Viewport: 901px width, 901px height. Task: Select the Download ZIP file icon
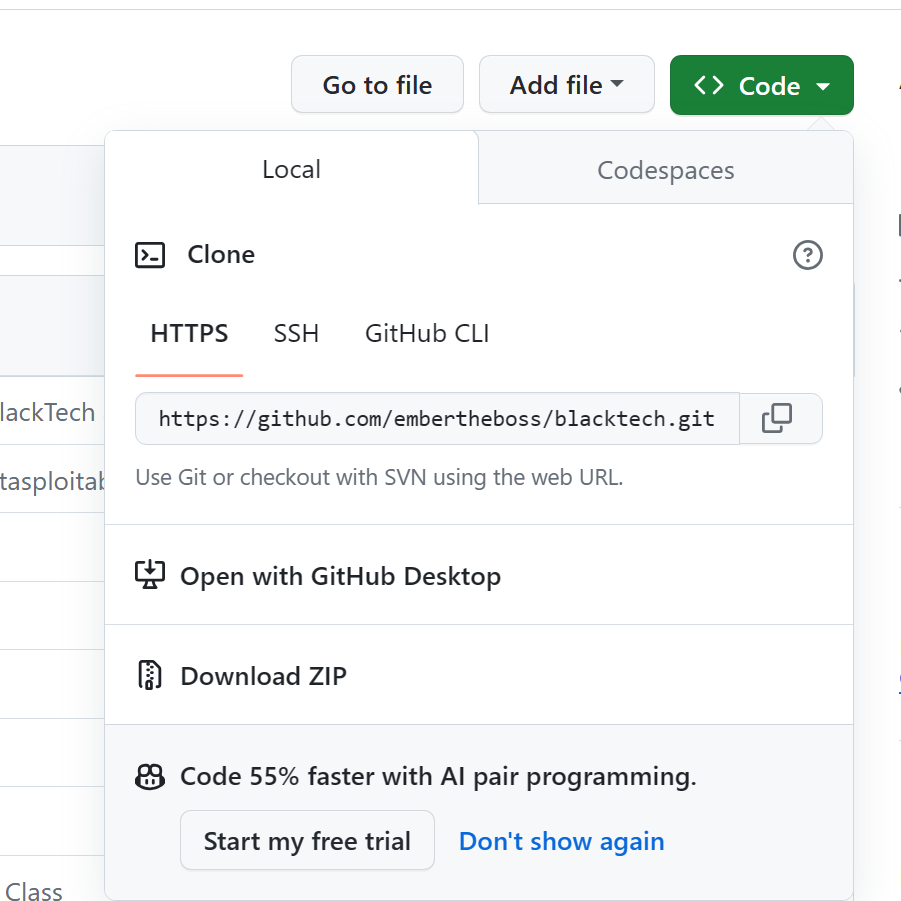click(x=149, y=675)
